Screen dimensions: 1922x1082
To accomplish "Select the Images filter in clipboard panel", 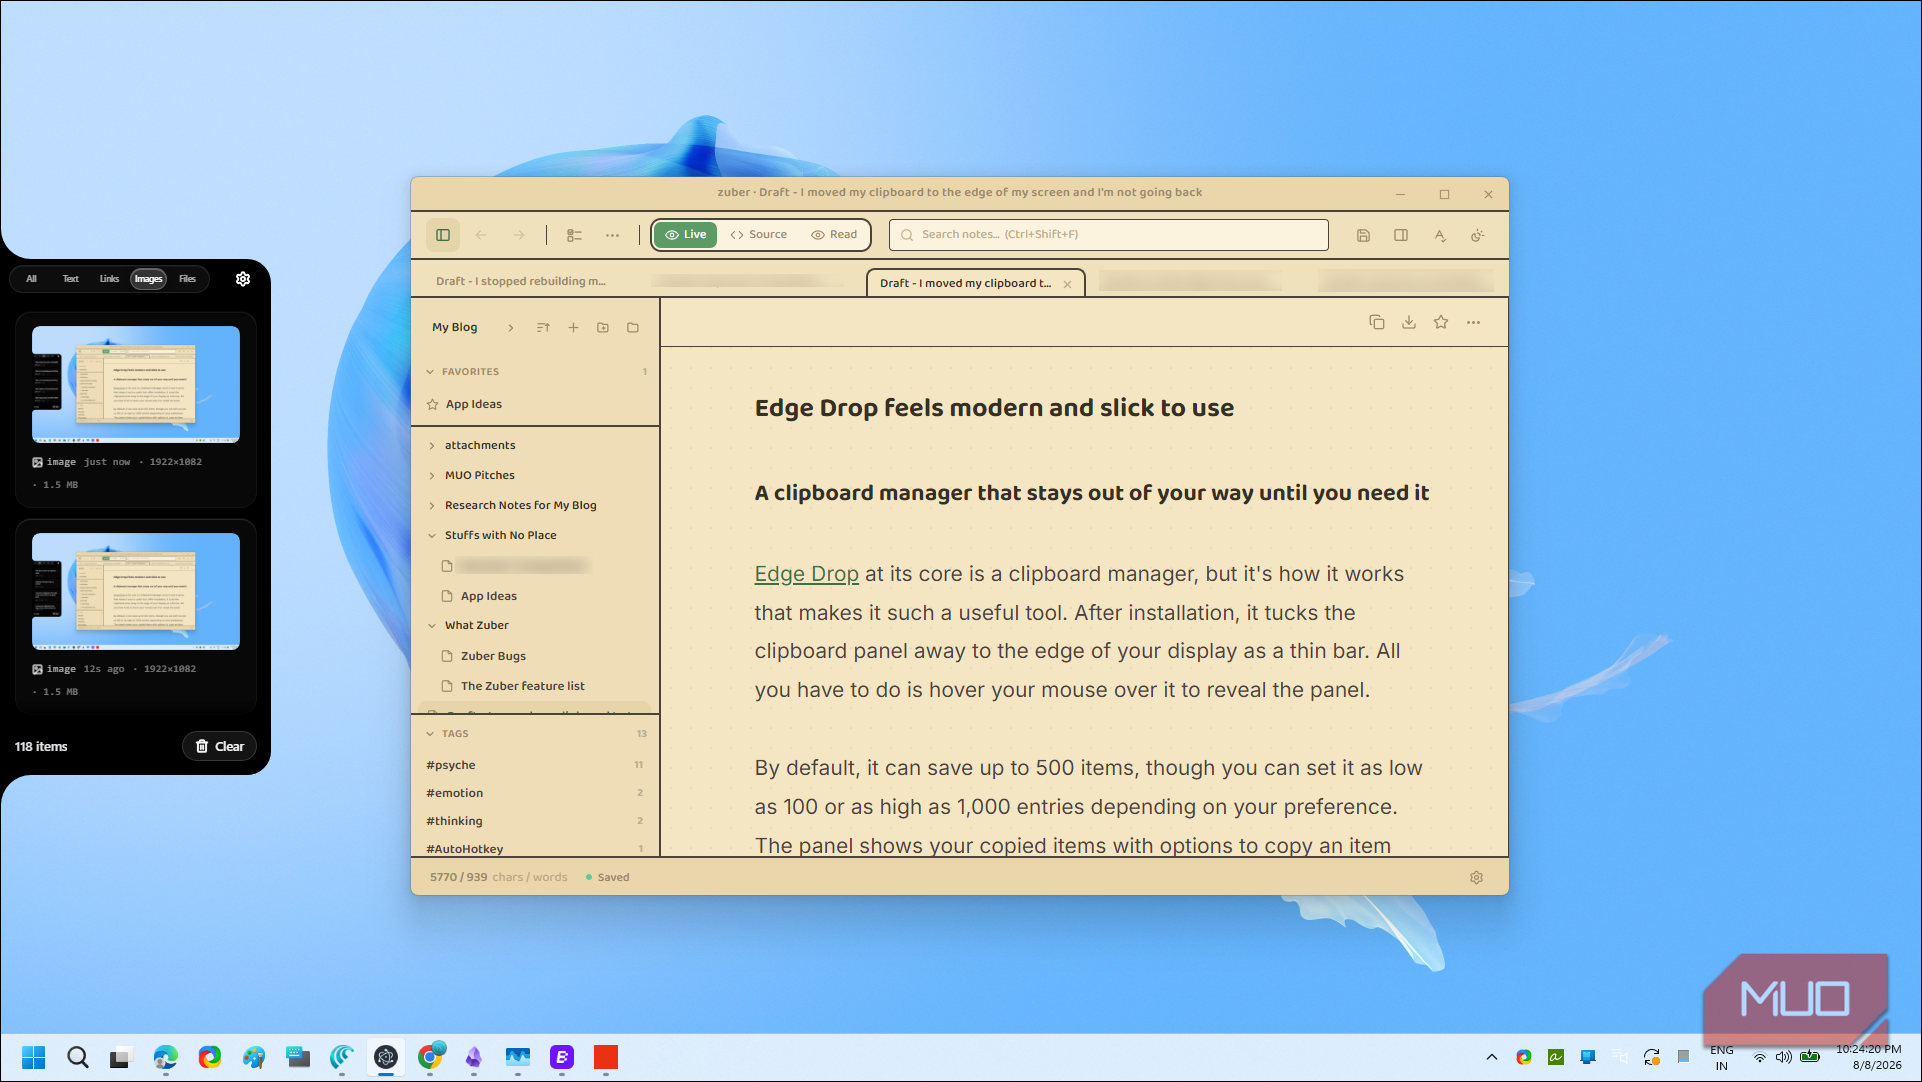I will click(x=148, y=279).
